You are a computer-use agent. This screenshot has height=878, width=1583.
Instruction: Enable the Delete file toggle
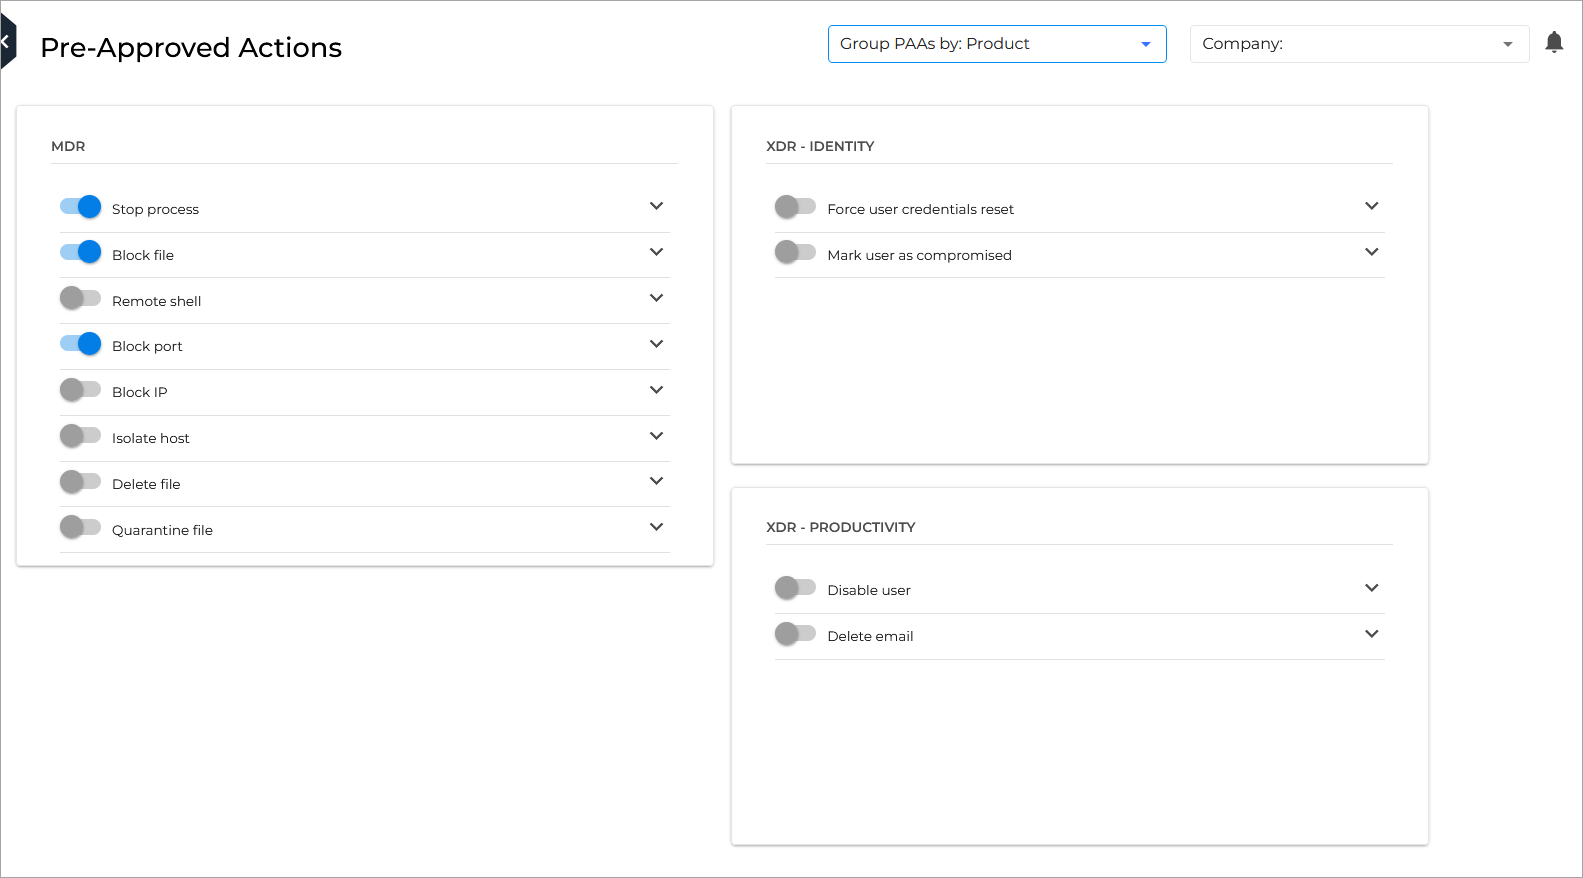(x=80, y=482)
